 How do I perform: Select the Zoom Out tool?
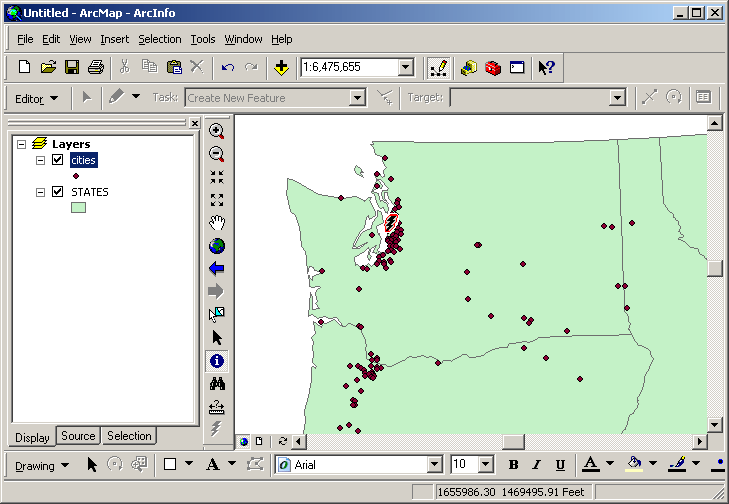point(216,154)
